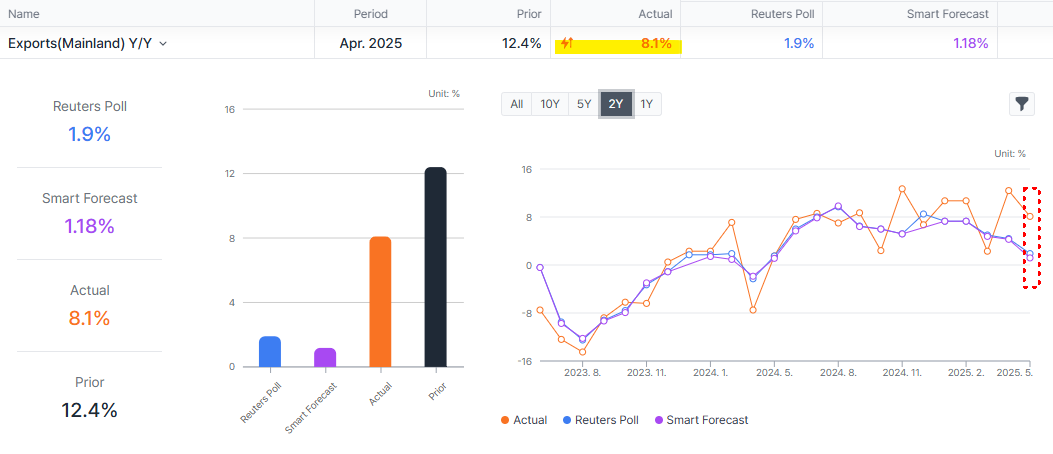Open the chart filter funnel icon
Screen dimensions: 1053x454
point(1021,103)
